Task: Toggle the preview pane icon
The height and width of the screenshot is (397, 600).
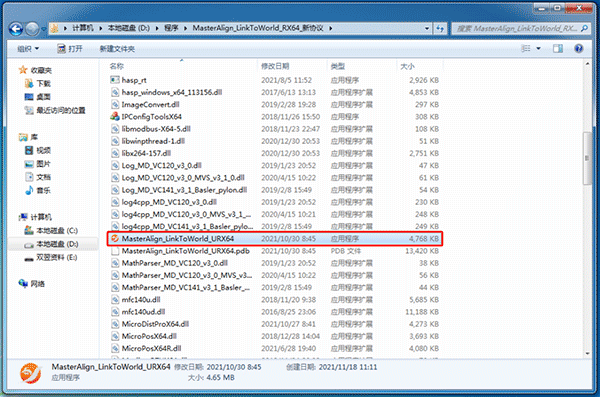Action: point(558,48)
